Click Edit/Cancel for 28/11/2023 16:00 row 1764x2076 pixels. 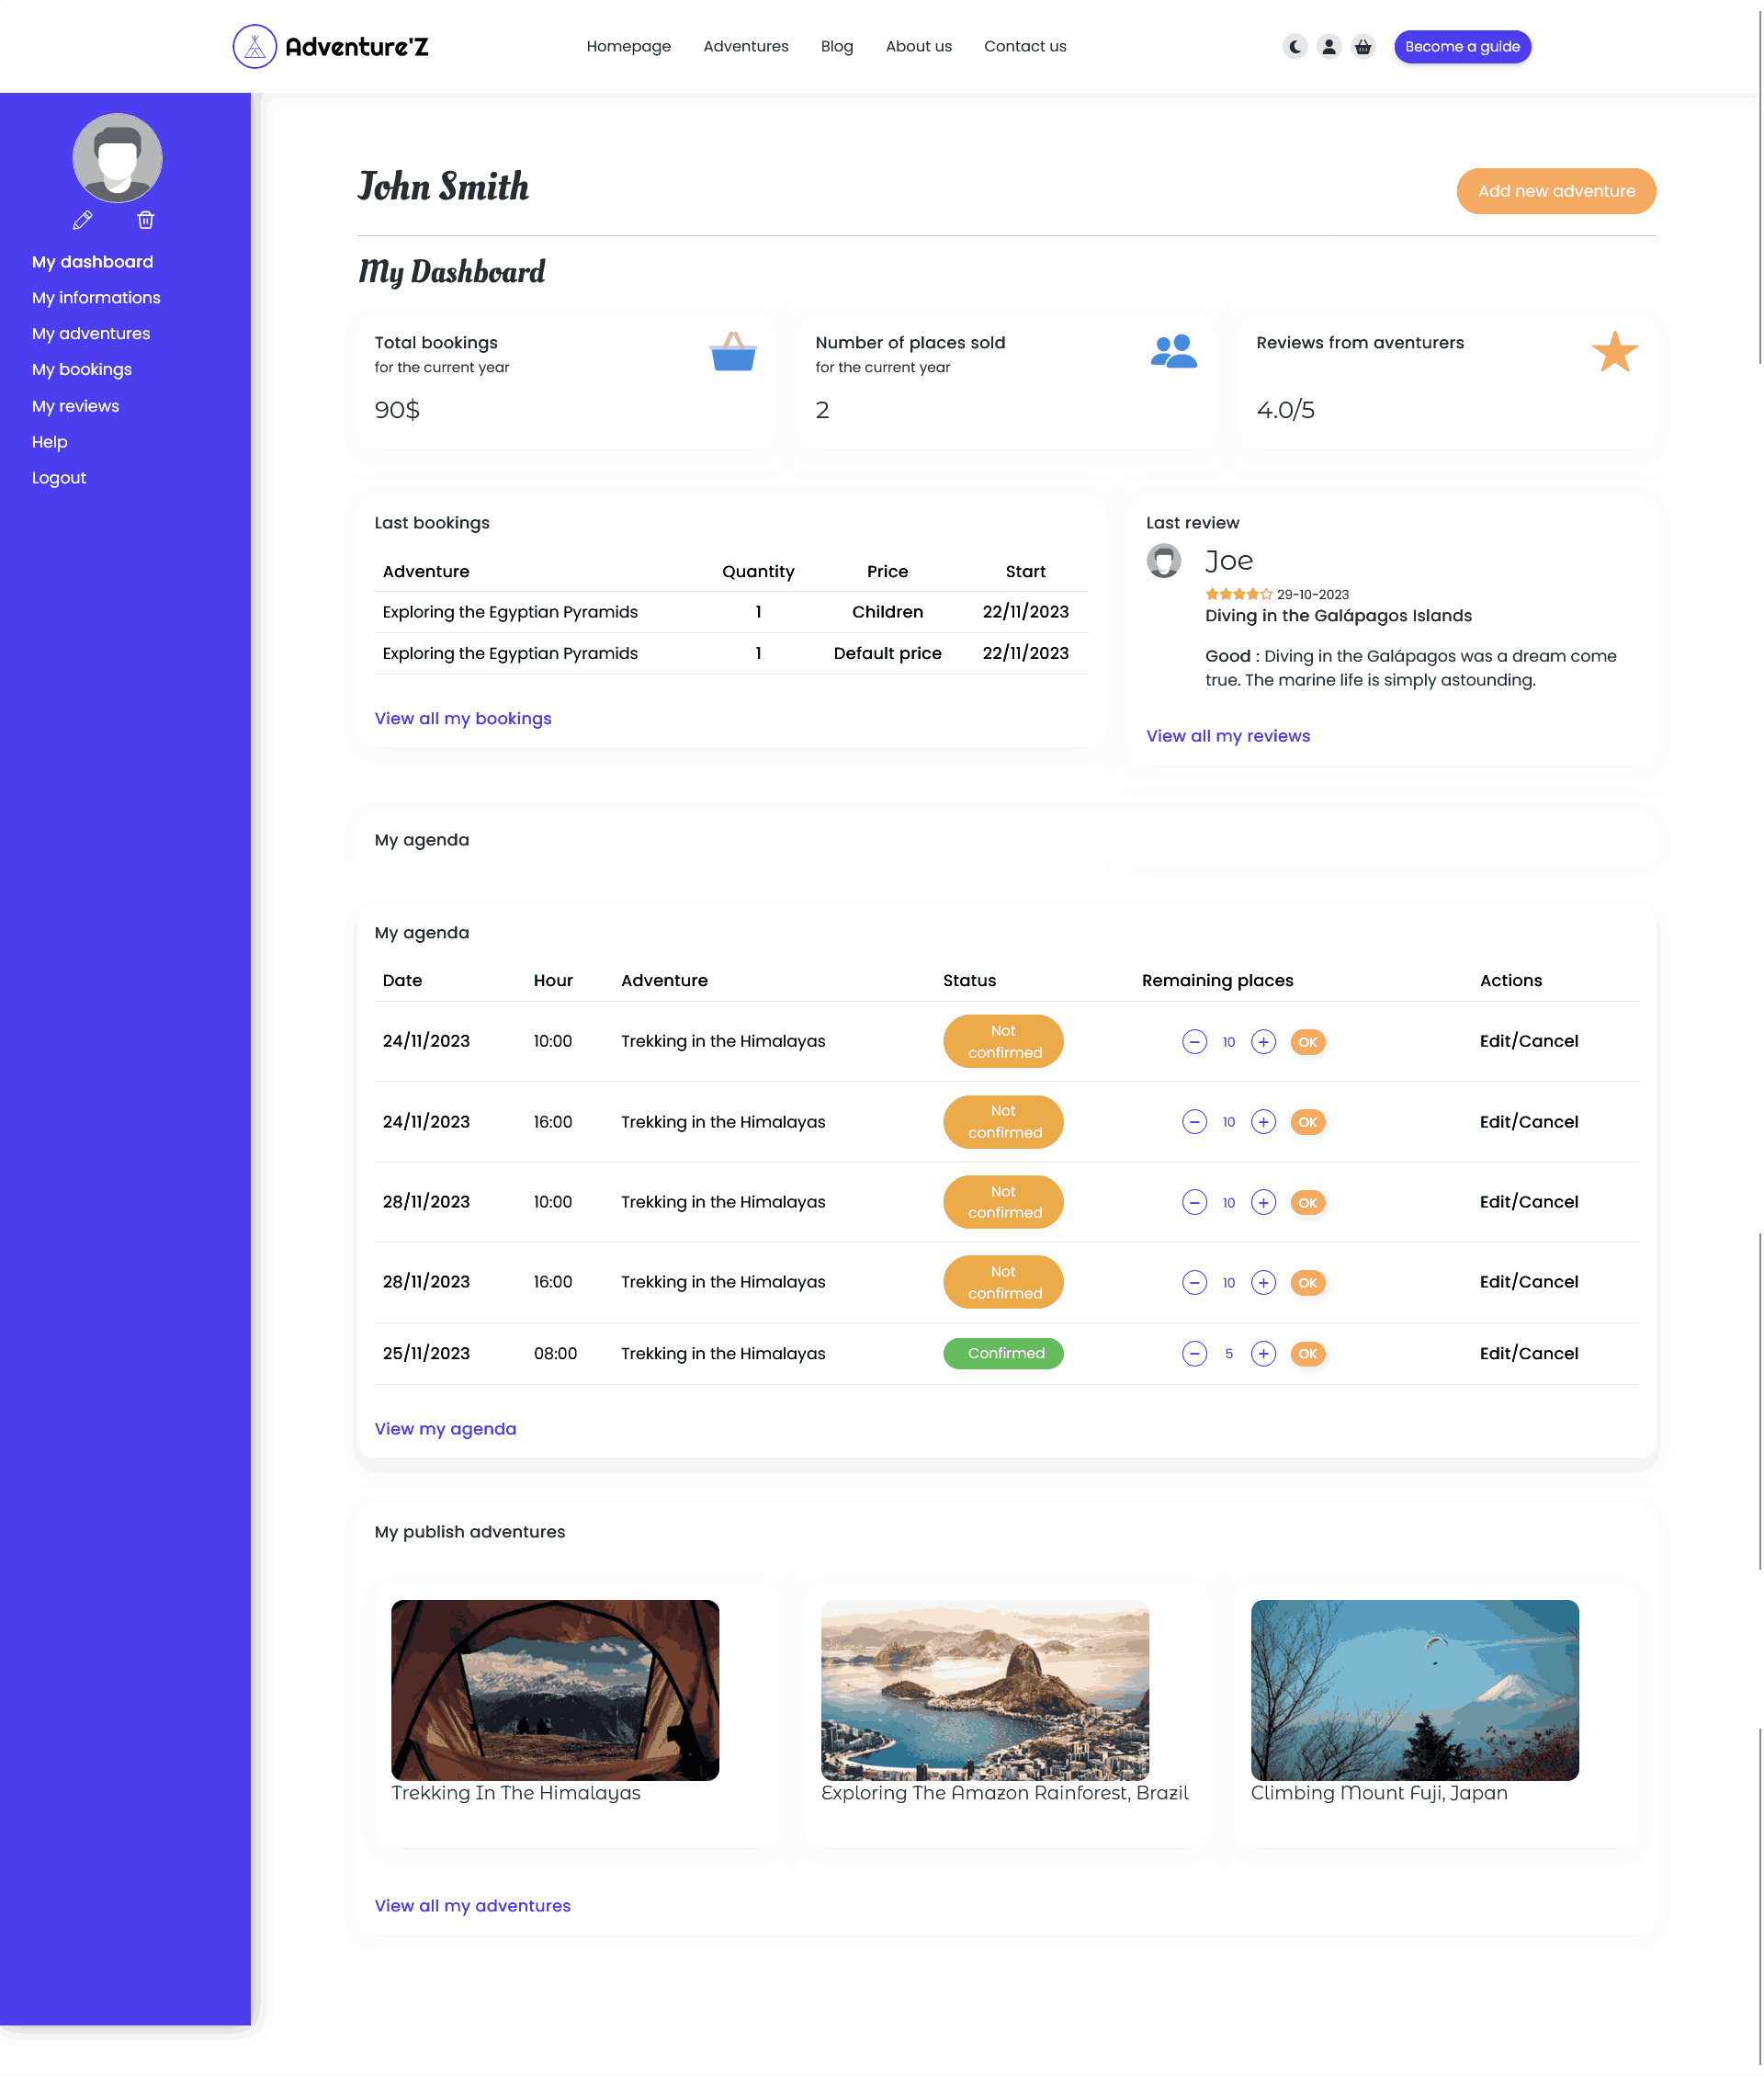[1528, 1282]
